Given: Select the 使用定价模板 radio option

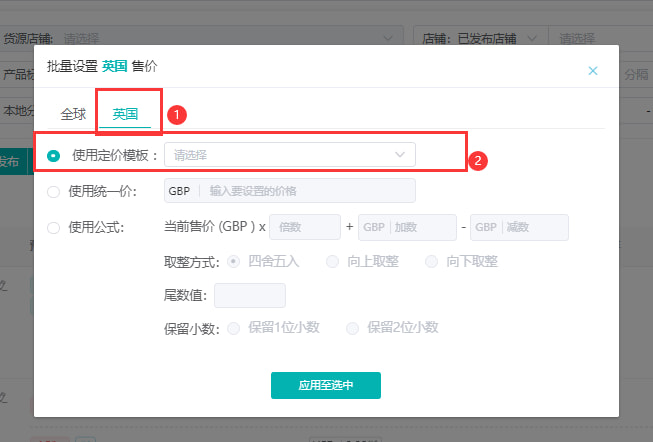Looking at the screenshot, I should 54,155.
